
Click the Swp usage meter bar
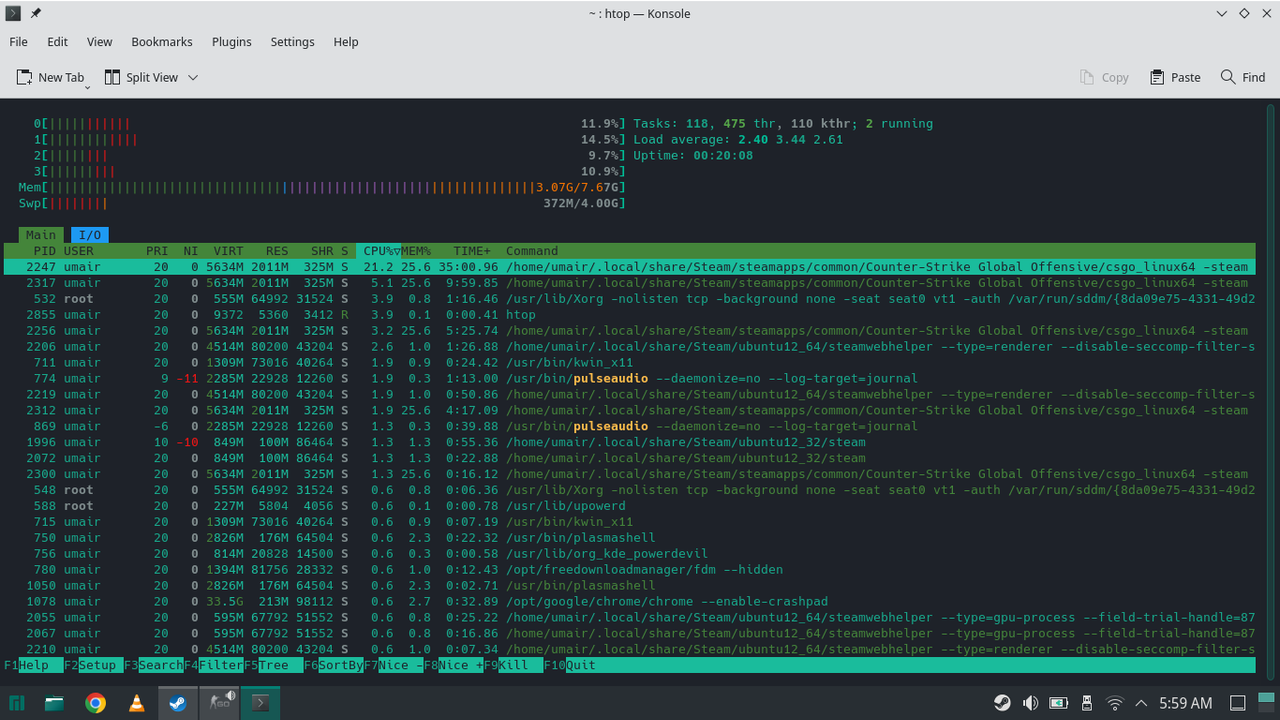322,203
